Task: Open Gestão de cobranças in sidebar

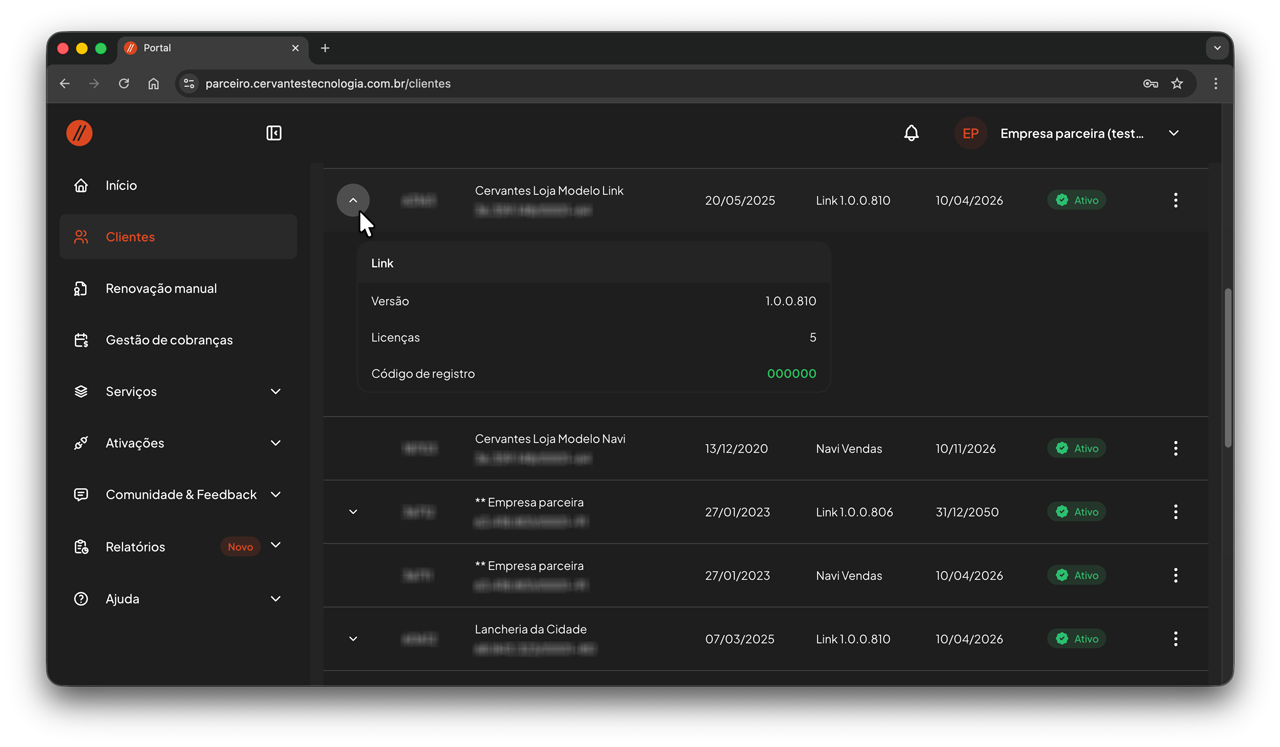Action: [x=169, y=340]
